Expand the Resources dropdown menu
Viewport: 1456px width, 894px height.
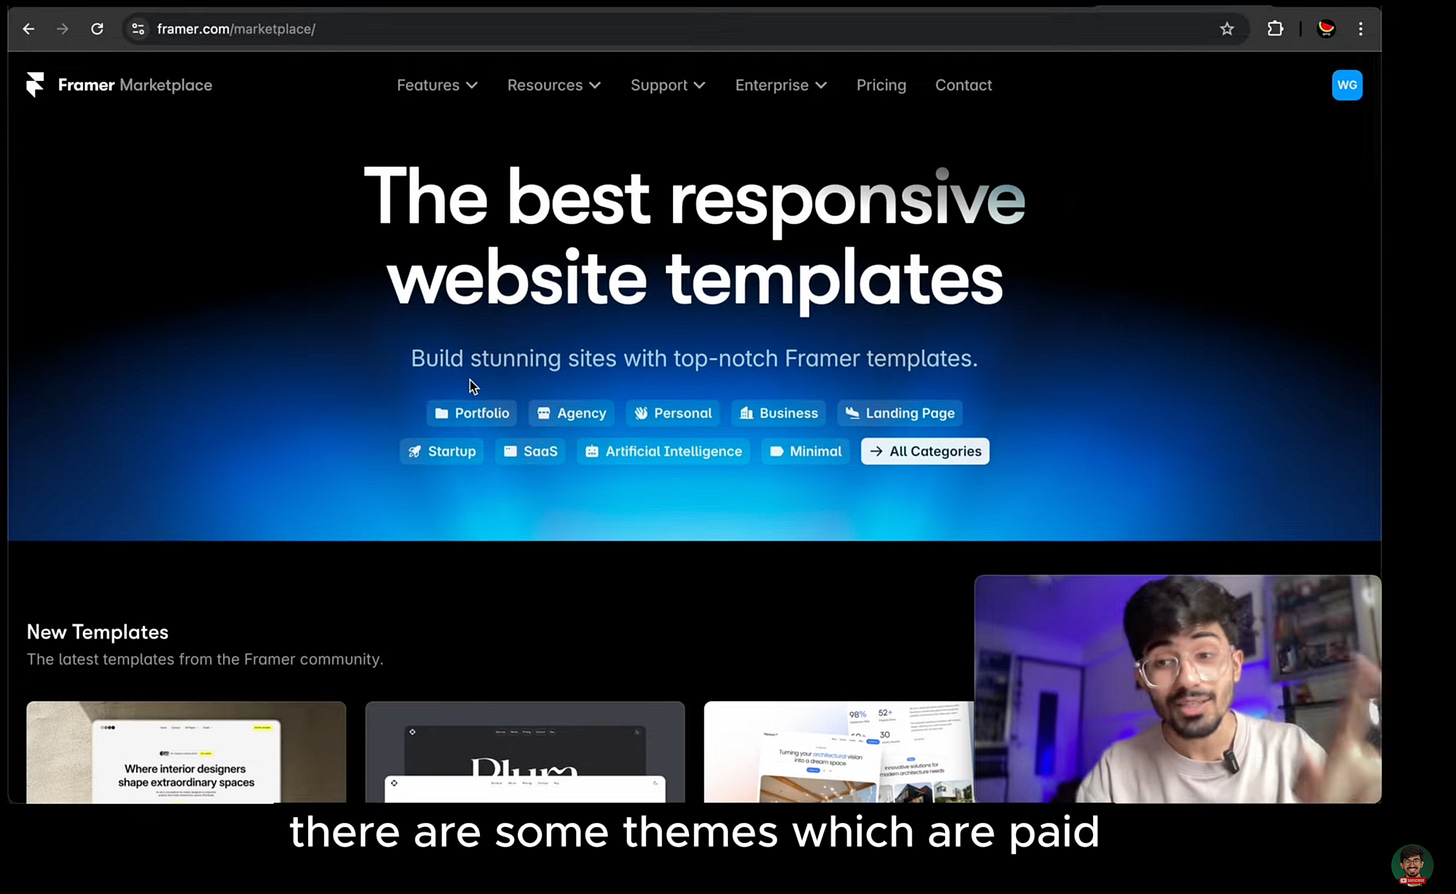(x=554, y=85)
